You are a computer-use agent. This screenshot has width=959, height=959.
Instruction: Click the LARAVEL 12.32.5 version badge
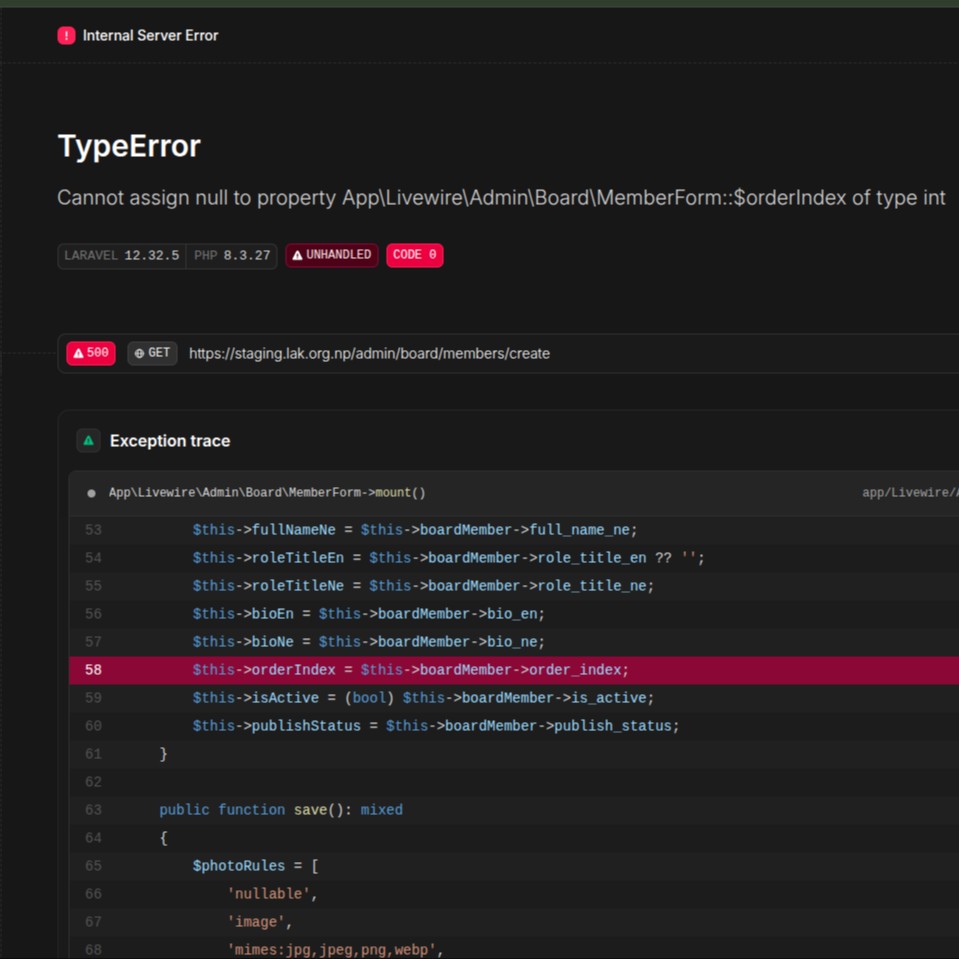[x=122, y=256]
